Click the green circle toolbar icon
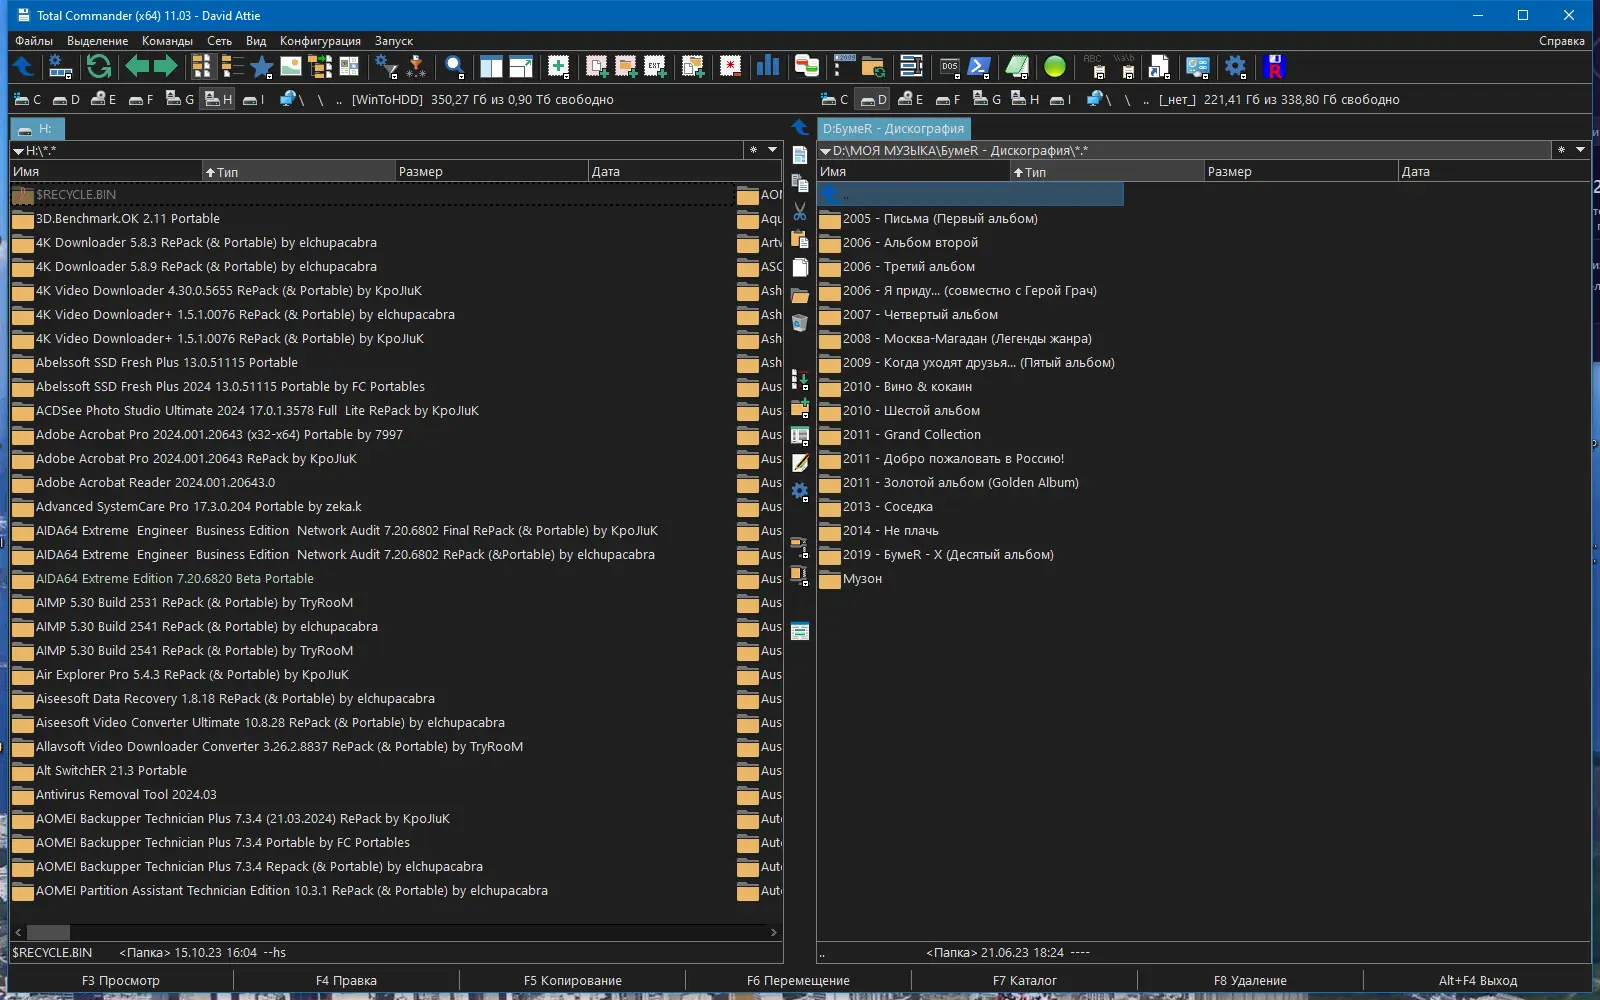Screen dimensions: 1600x1000 click(x=1054, y=67)
